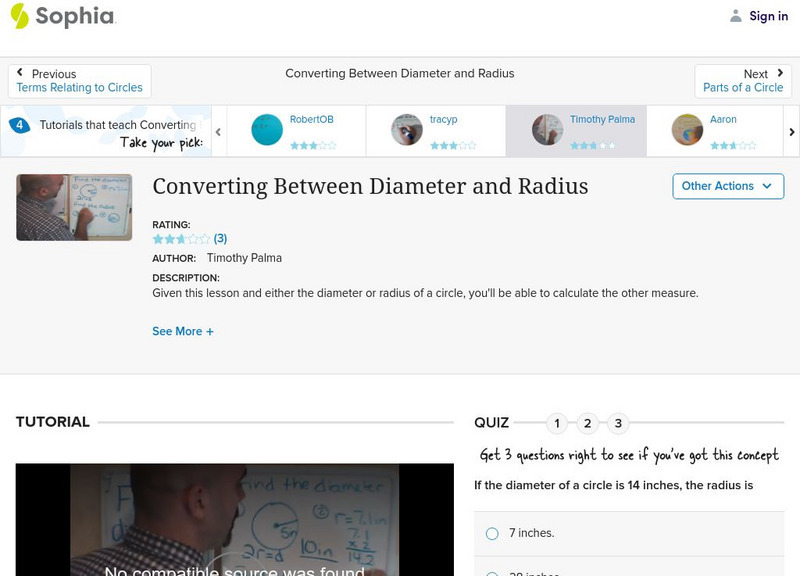
Task: Click the Sign in link
Action: tap(768, 16)
